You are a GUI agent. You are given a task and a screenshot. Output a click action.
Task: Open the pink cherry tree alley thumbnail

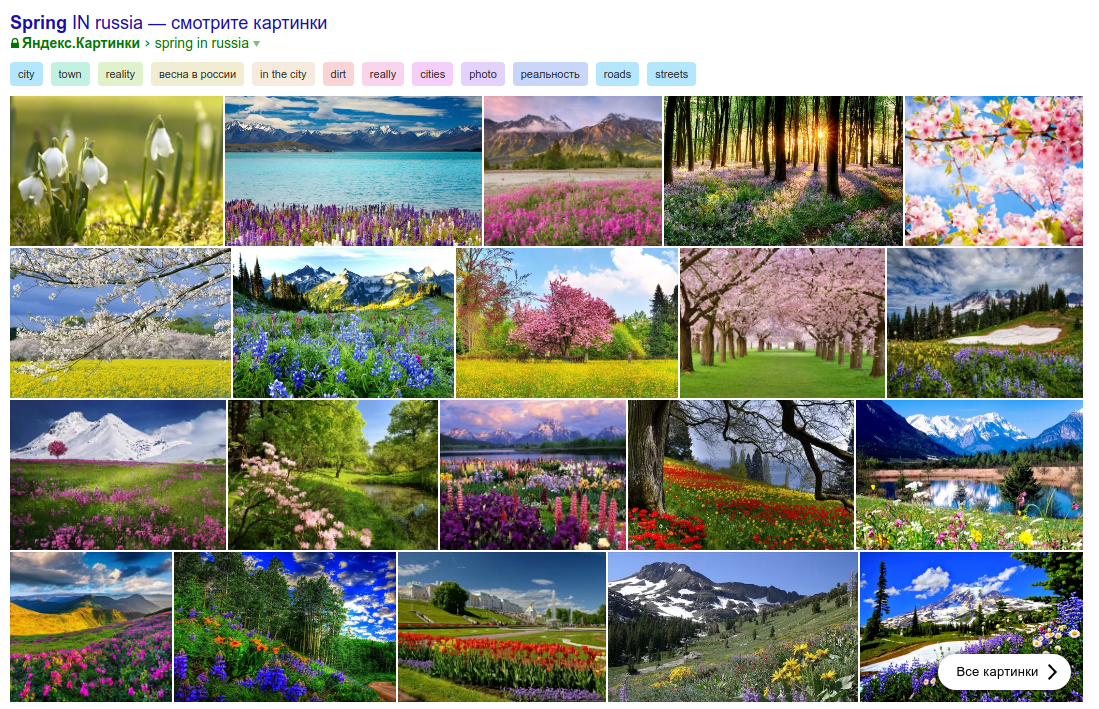click(782, 323)
